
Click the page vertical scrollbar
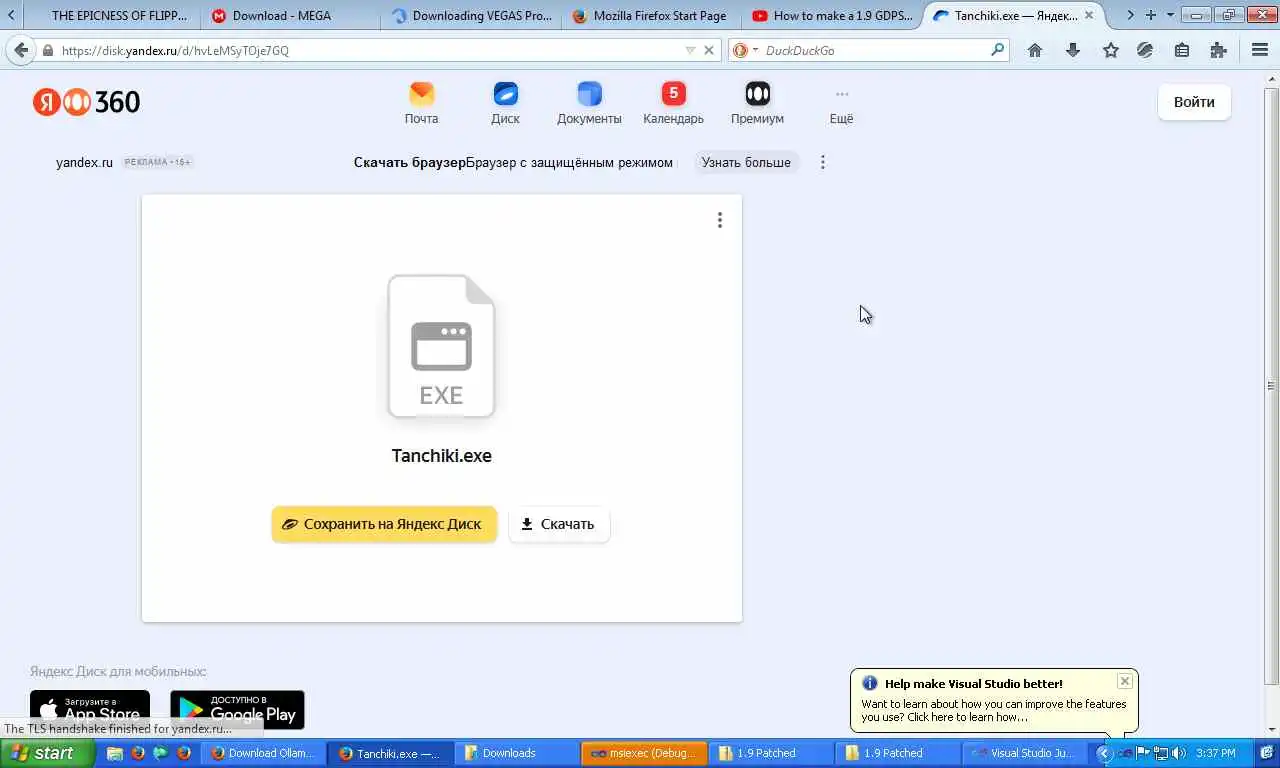[x=1271, y=385]
